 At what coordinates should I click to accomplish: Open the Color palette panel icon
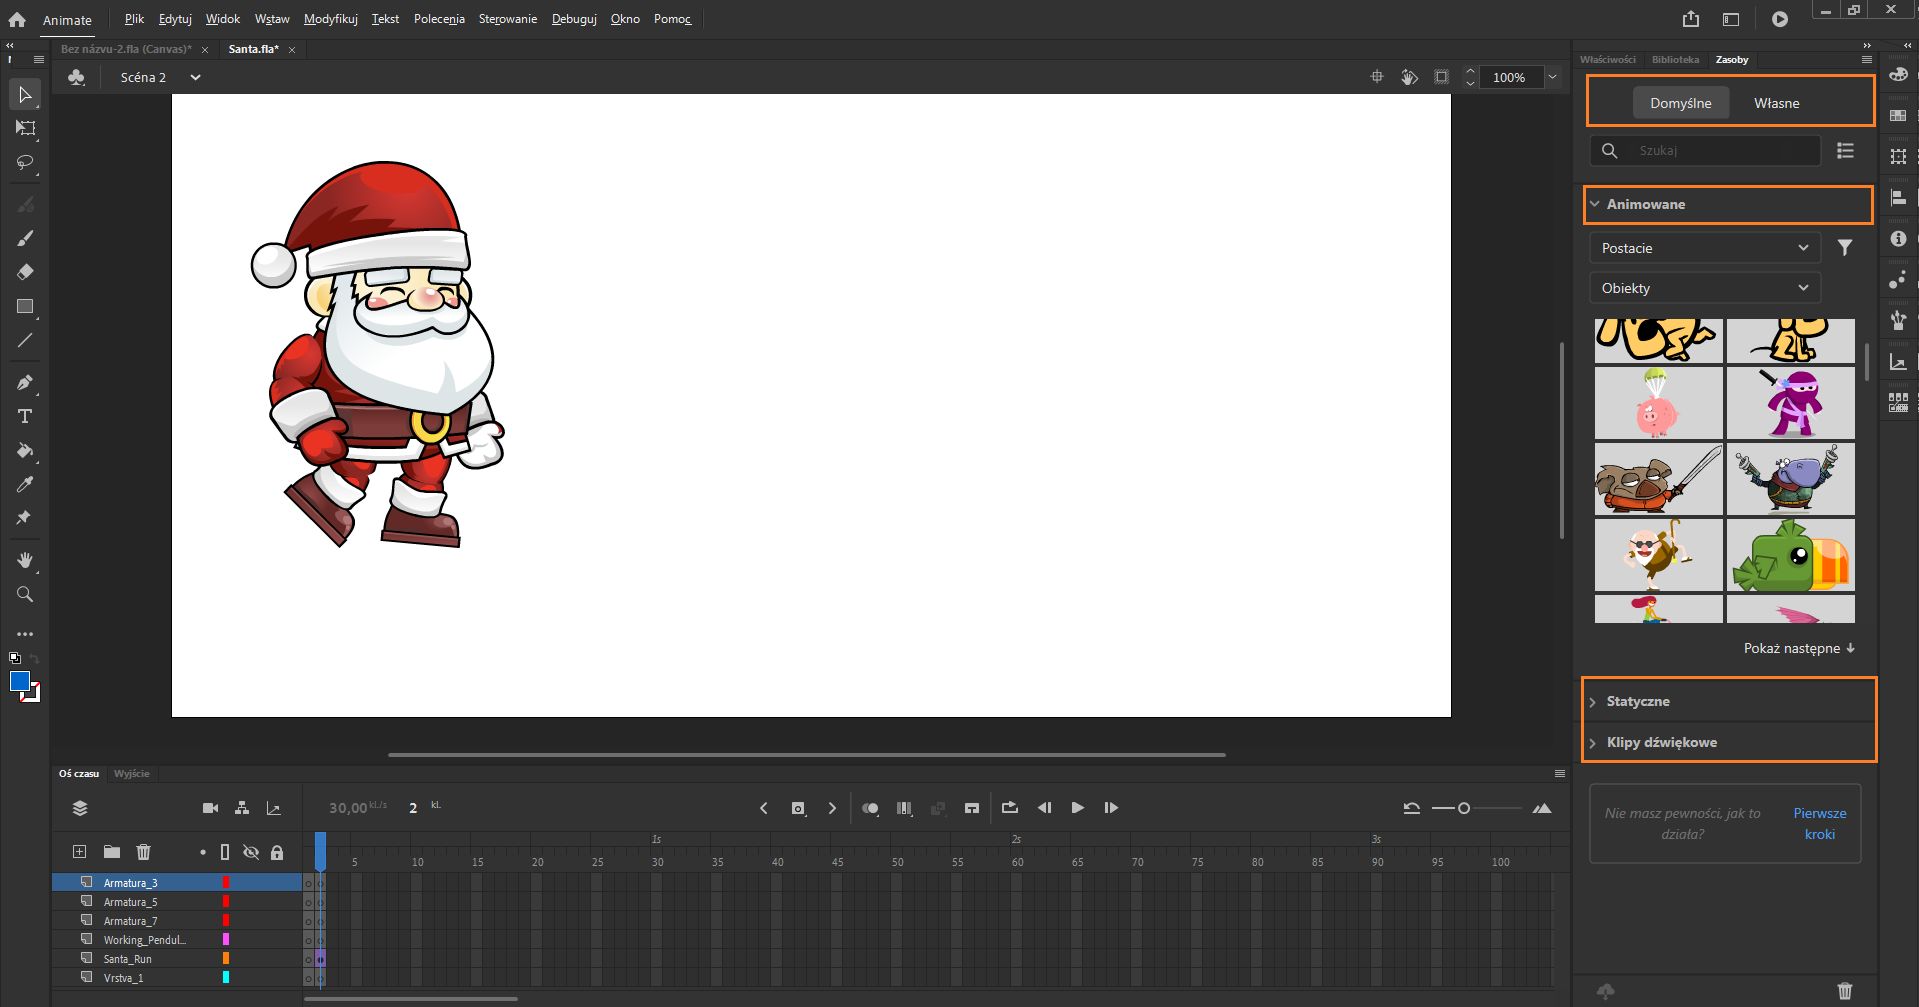[x=1898, y=76]
